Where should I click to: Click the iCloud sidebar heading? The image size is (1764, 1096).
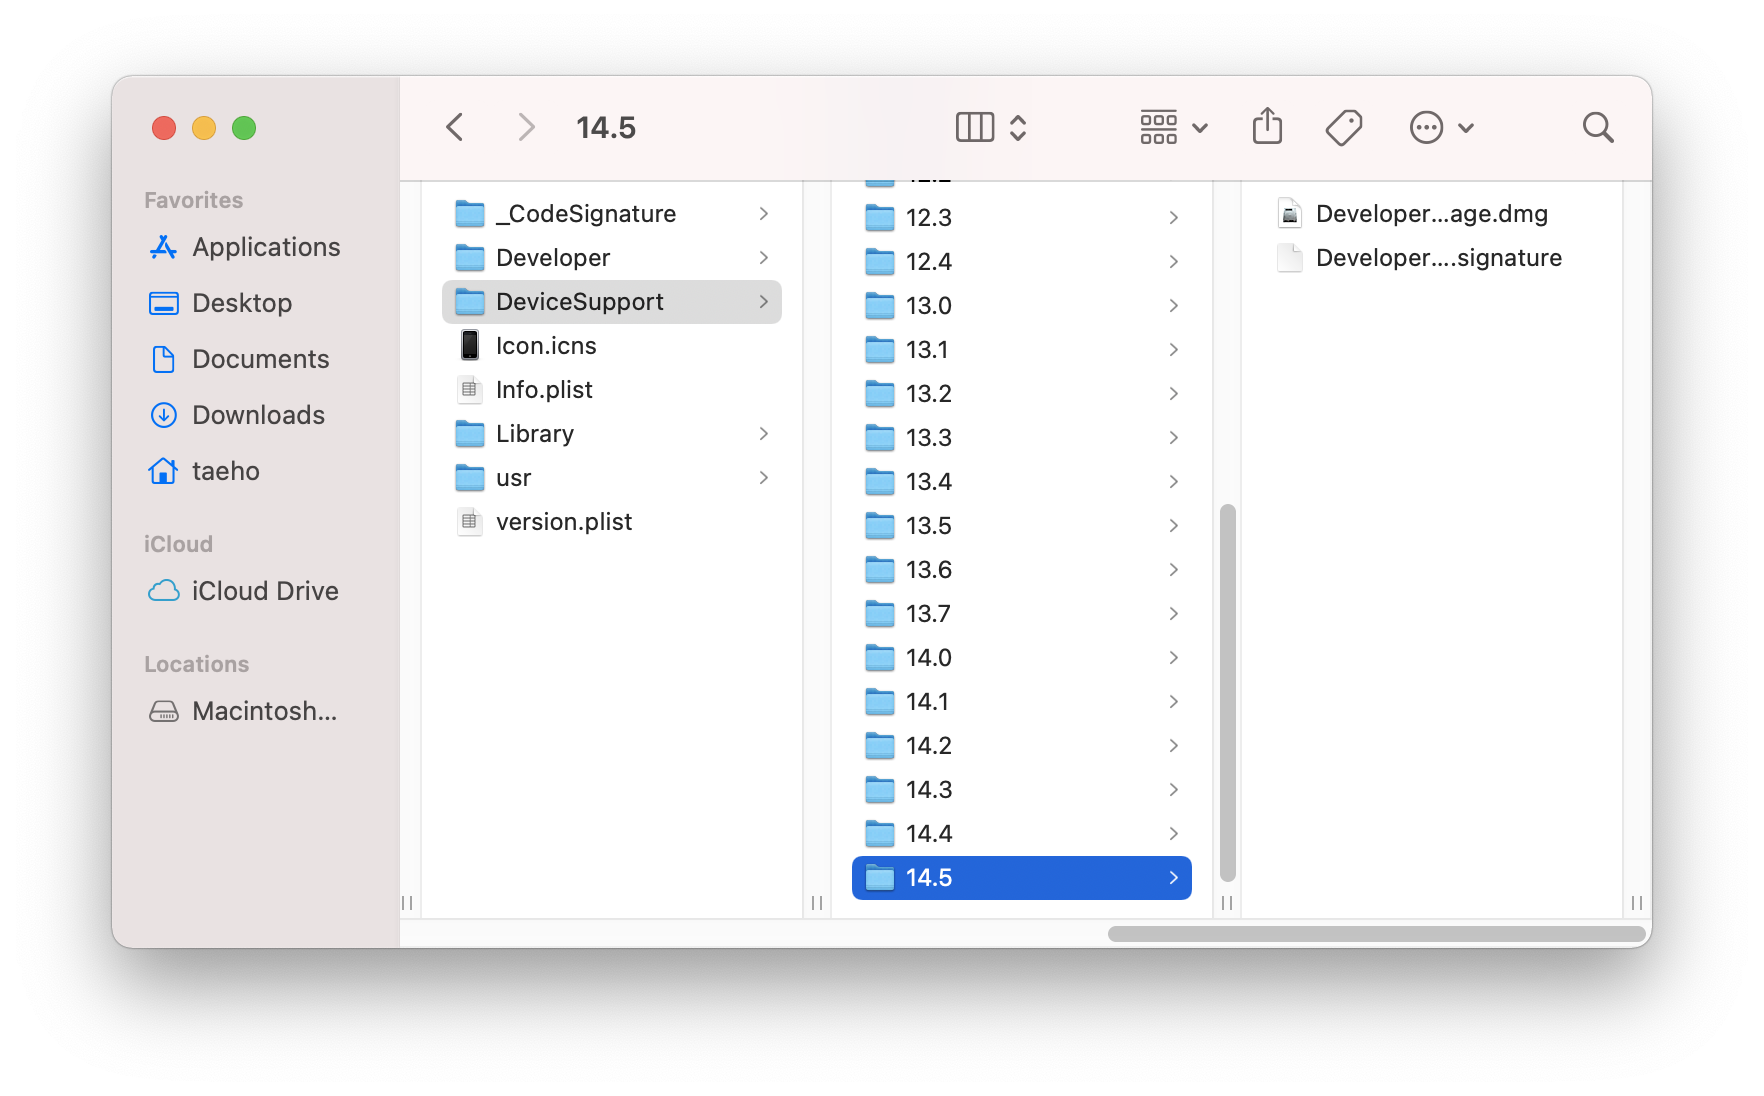[x=178, y=544]
